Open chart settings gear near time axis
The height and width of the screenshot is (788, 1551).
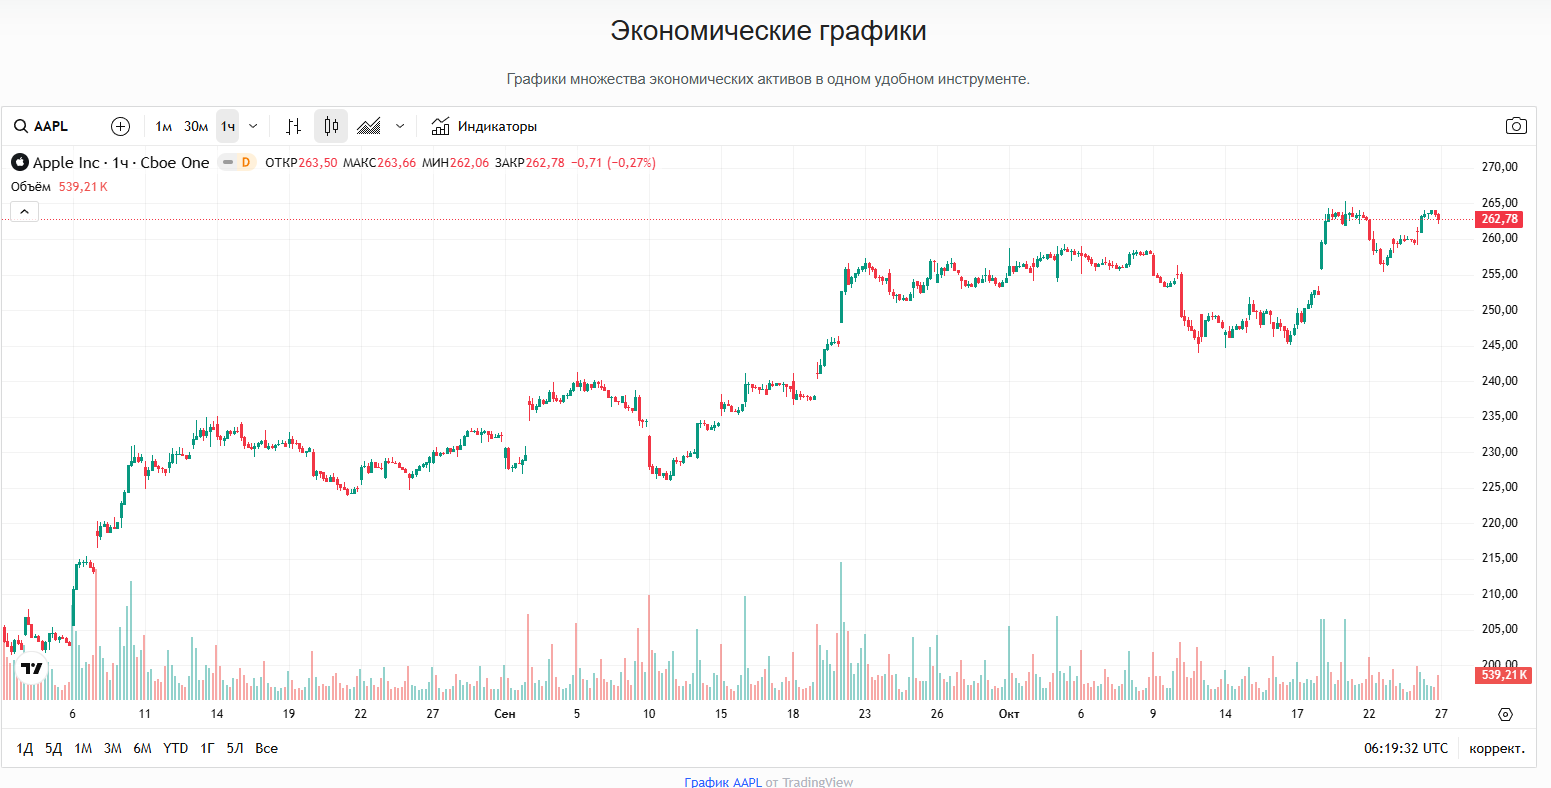pos(1506,714)
